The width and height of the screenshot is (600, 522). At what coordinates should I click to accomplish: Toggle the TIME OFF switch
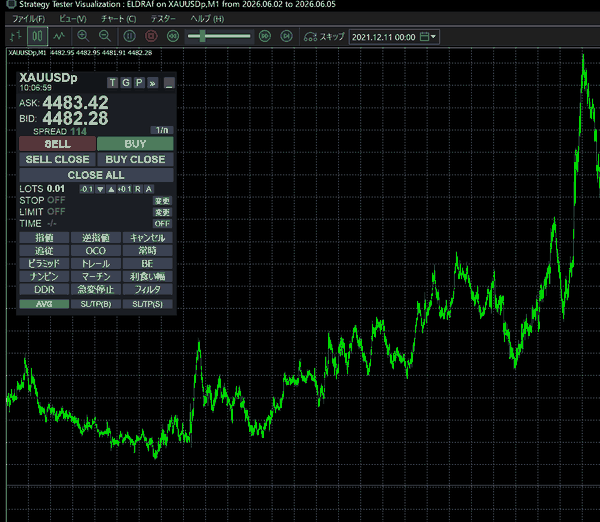(x=162, y=223)
